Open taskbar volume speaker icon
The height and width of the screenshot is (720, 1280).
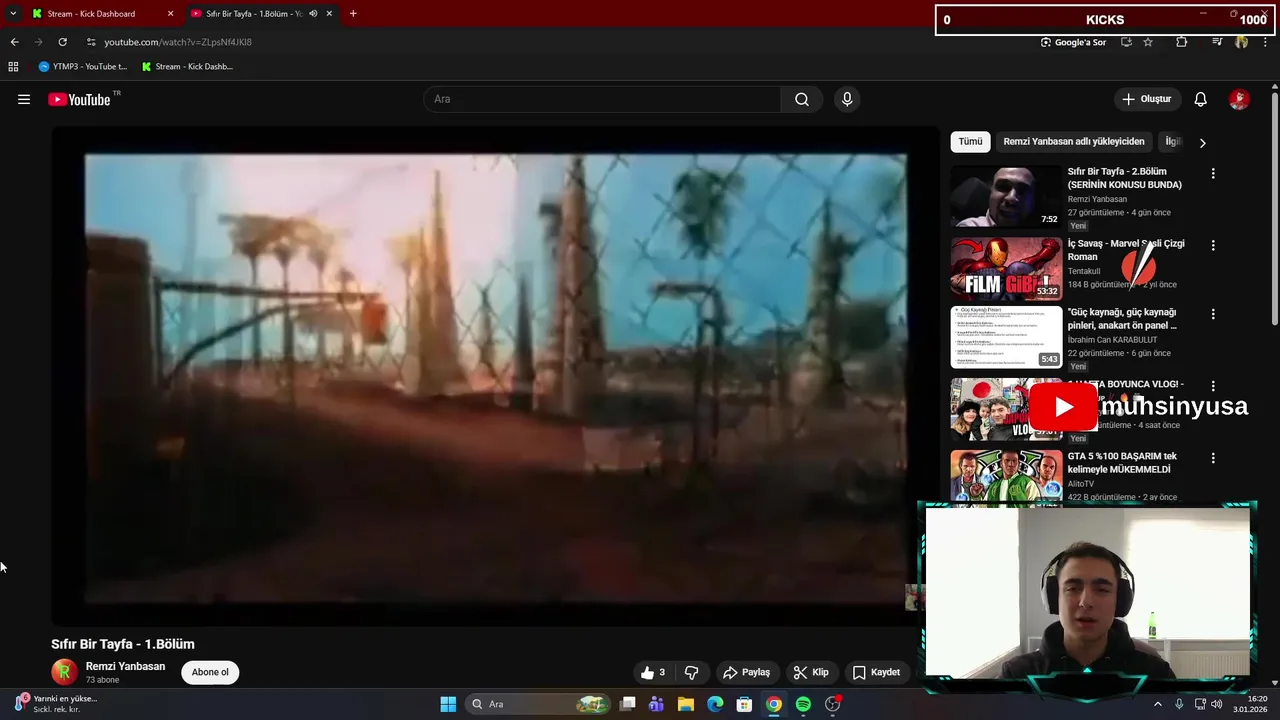click(x=1217, y=704)
